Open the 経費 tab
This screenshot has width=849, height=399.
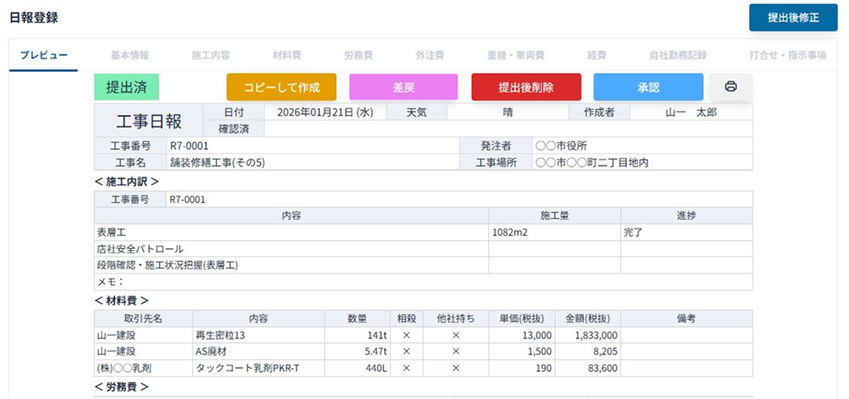click(x=597, y=55)
